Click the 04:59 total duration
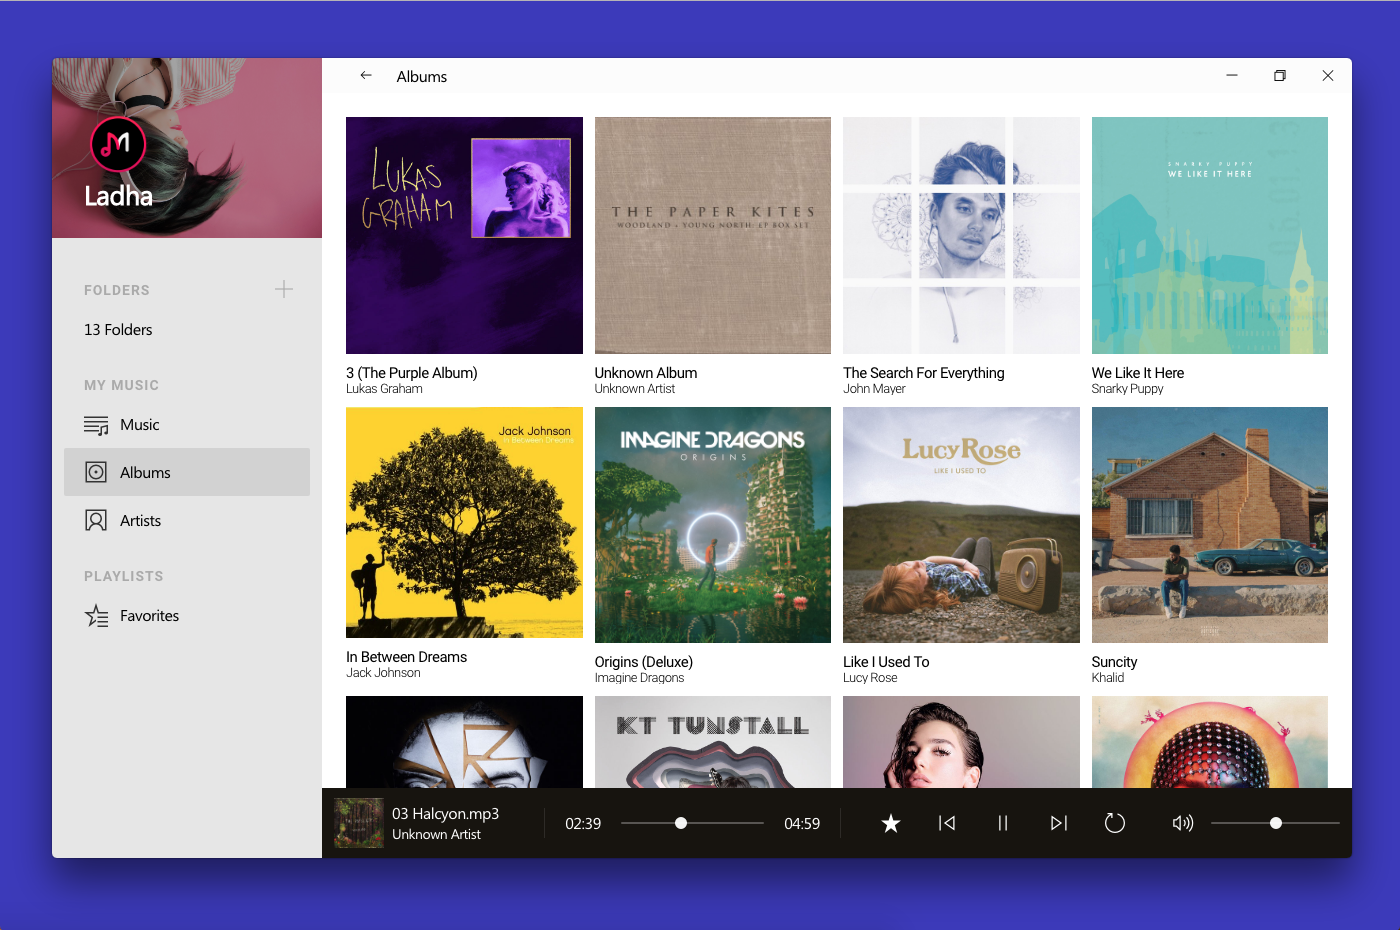The height and width of the screenshot is (930, 1400). [x=802, y=824]
